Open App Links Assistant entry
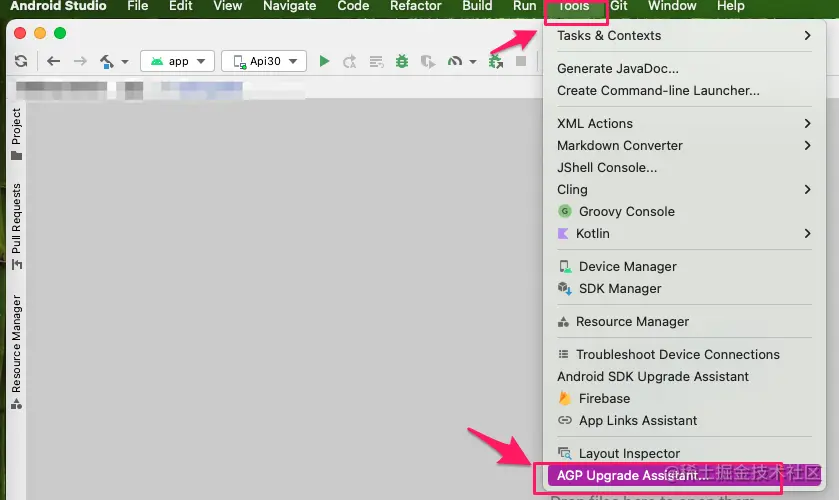The image size is (839, 500). click(684, 420)
